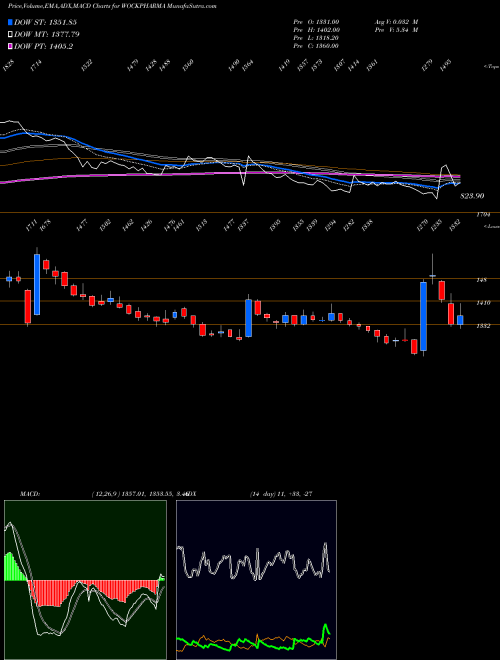This screenshot has height=660, width=500.
Task: Click the 1794 axis label
Action: click(483, 215)
